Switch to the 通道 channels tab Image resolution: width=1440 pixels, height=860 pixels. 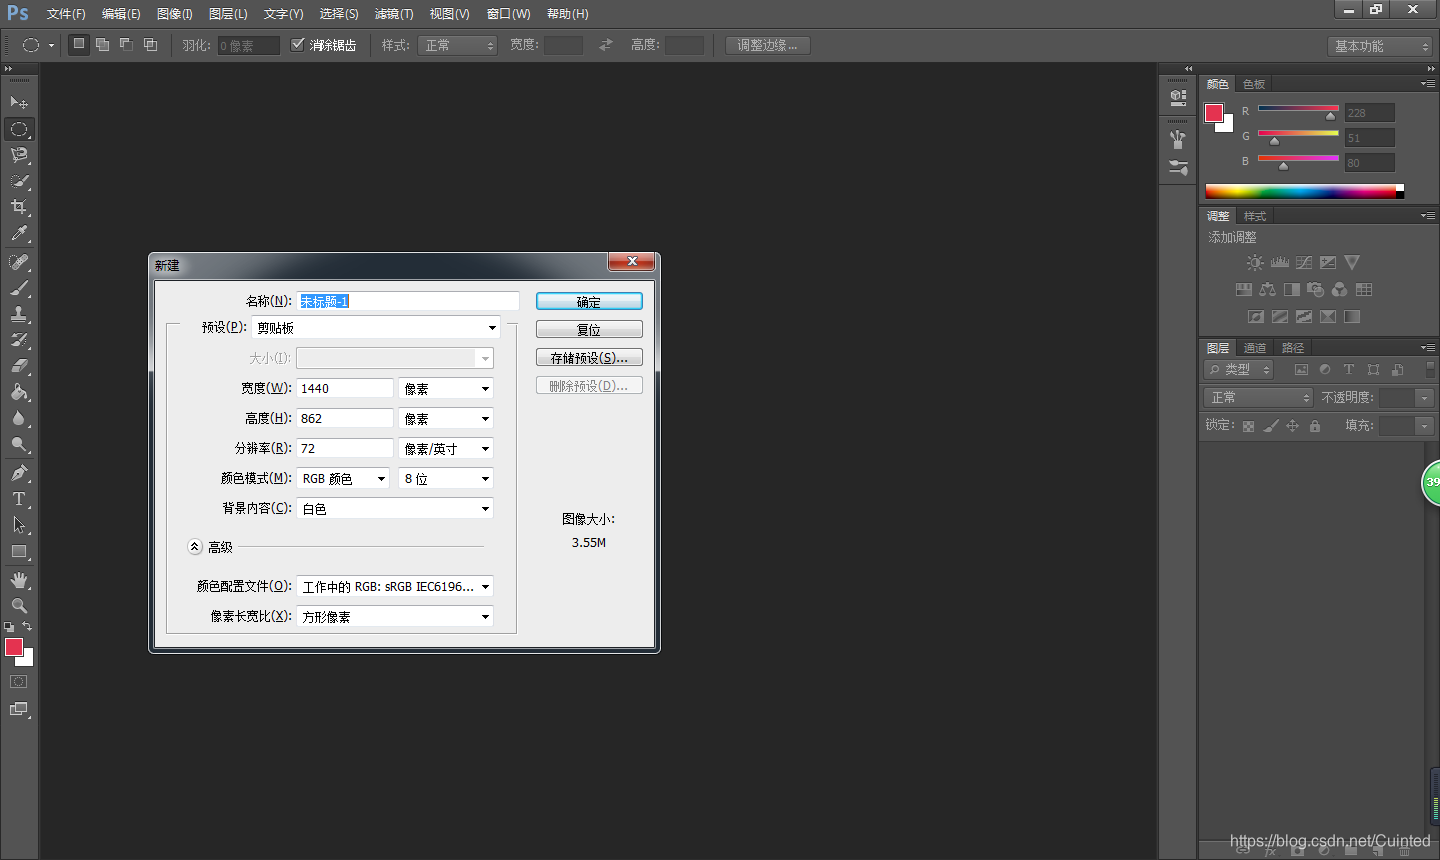(1255, 348)
